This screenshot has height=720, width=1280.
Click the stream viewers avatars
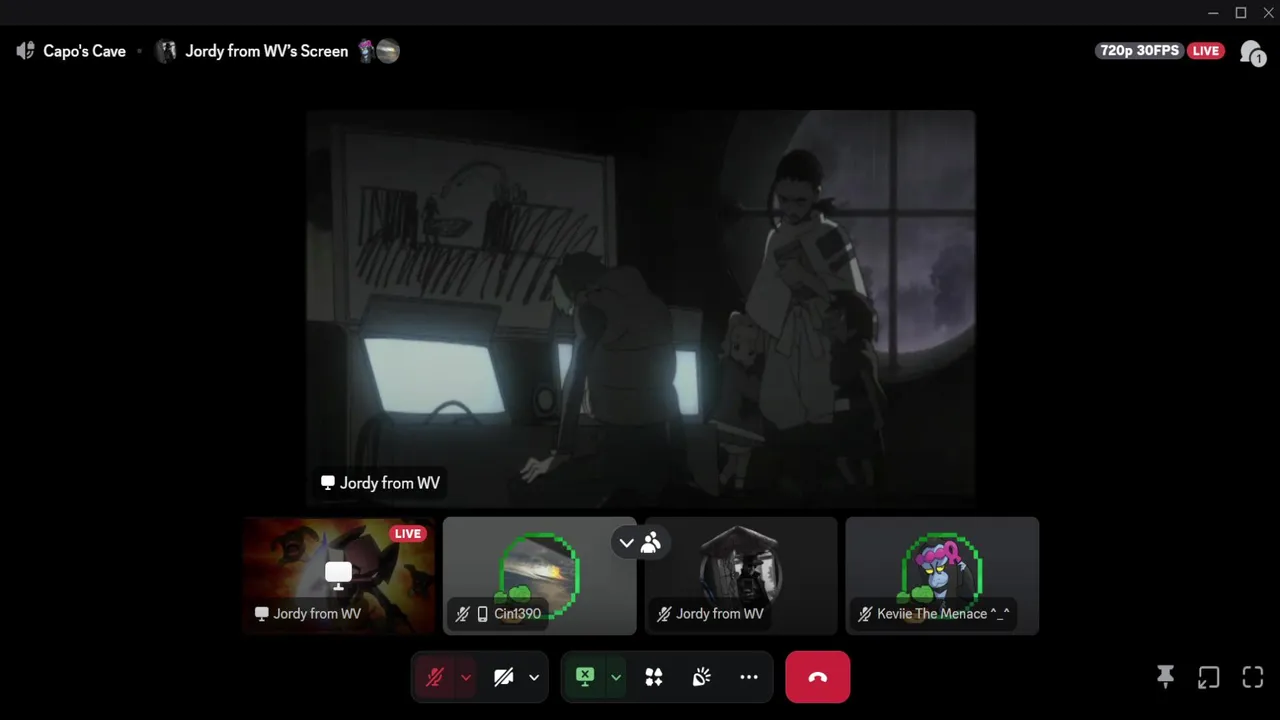(379, 51)
